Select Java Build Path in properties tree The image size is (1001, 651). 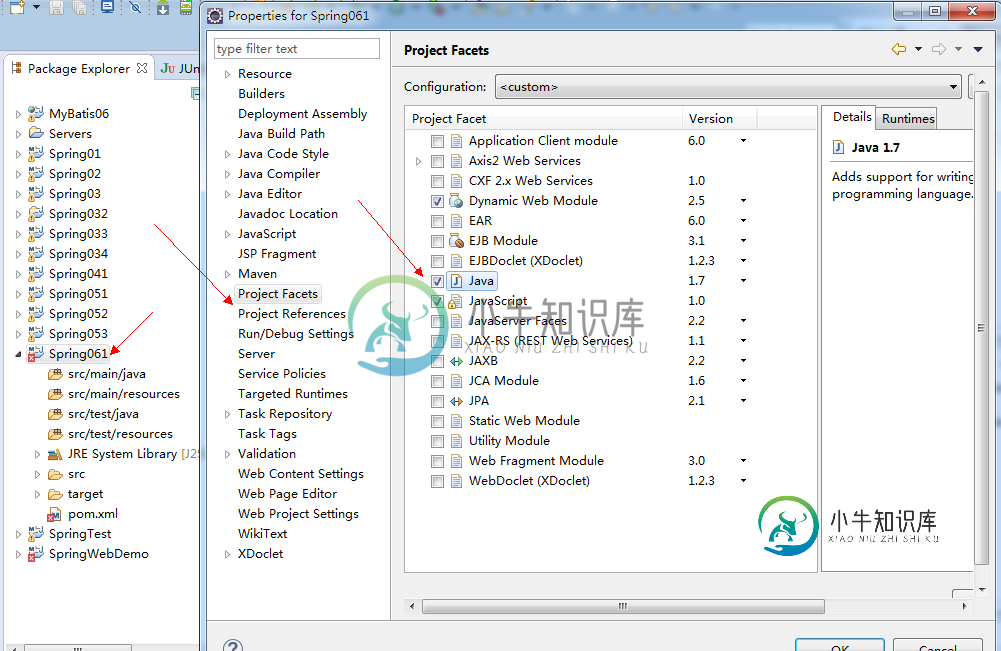(x=282, y=133)
